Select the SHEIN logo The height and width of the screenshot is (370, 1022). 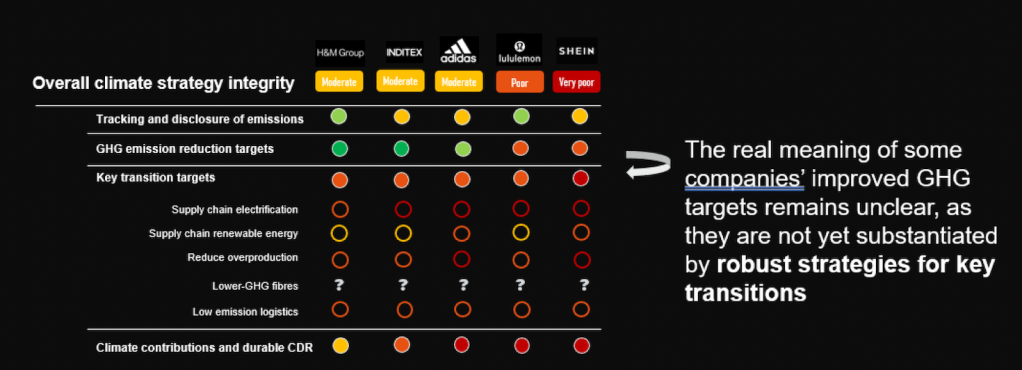(576, 51)
